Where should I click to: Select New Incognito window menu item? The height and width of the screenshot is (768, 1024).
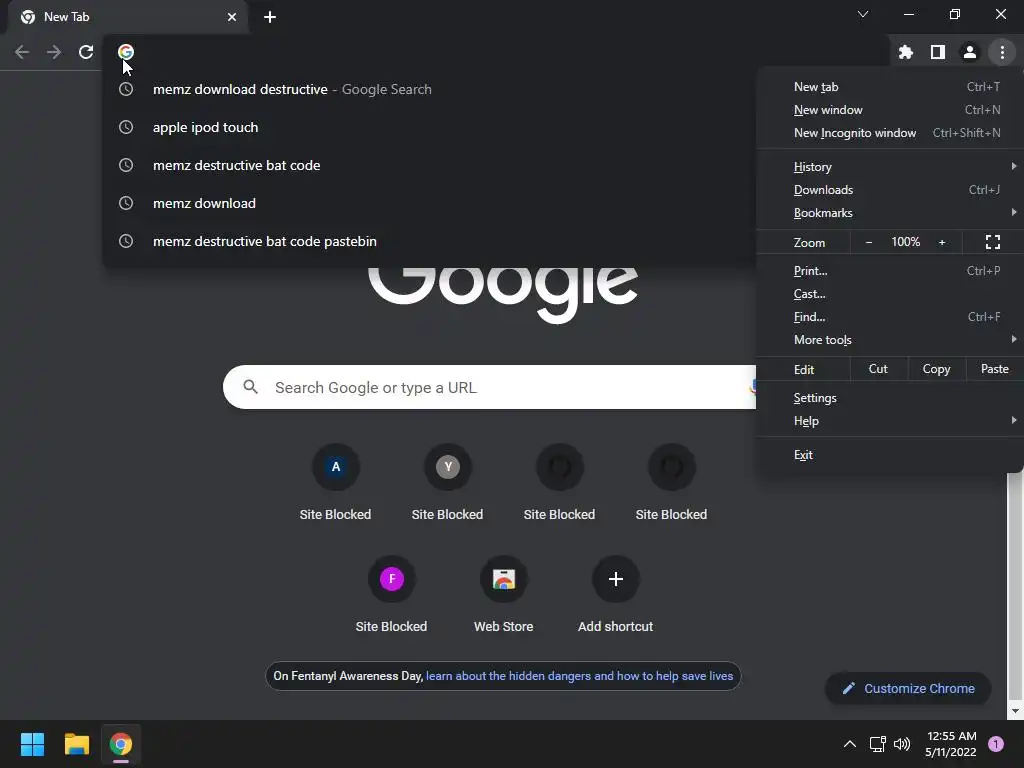click(x=889, y=133)
